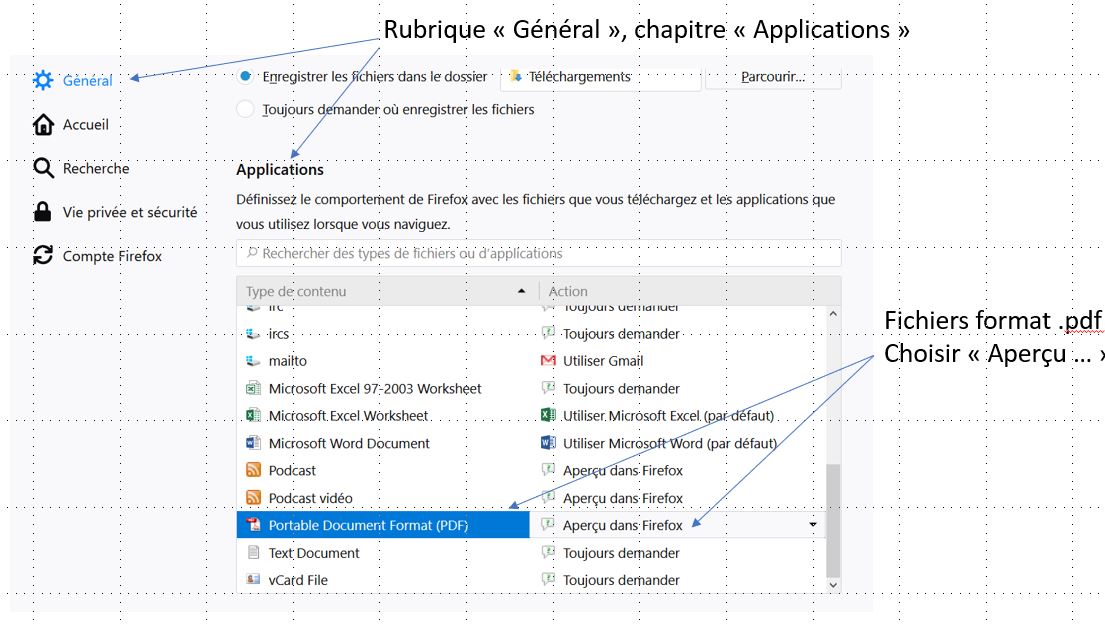Select the Text Document row
The image size is (1105, 625).
[531, 552]
